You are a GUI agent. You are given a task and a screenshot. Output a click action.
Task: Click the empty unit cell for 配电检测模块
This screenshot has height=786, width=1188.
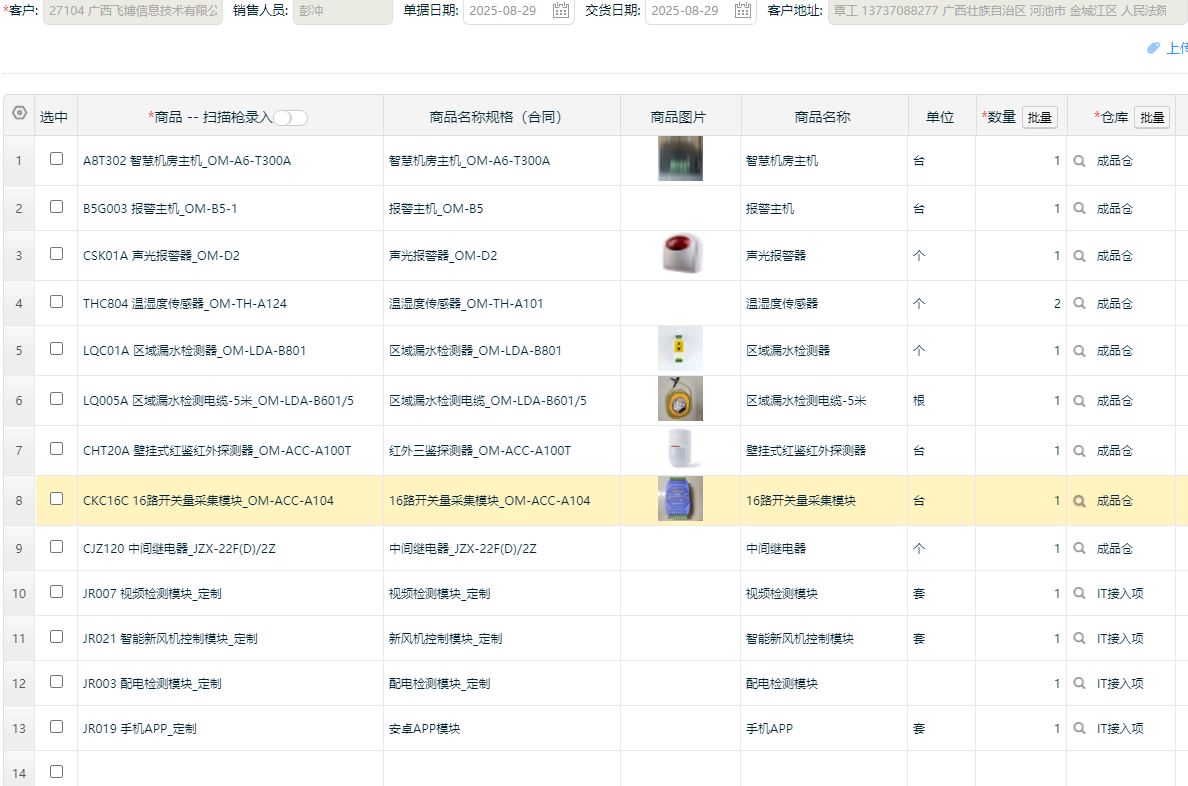(x=941, y=683)
